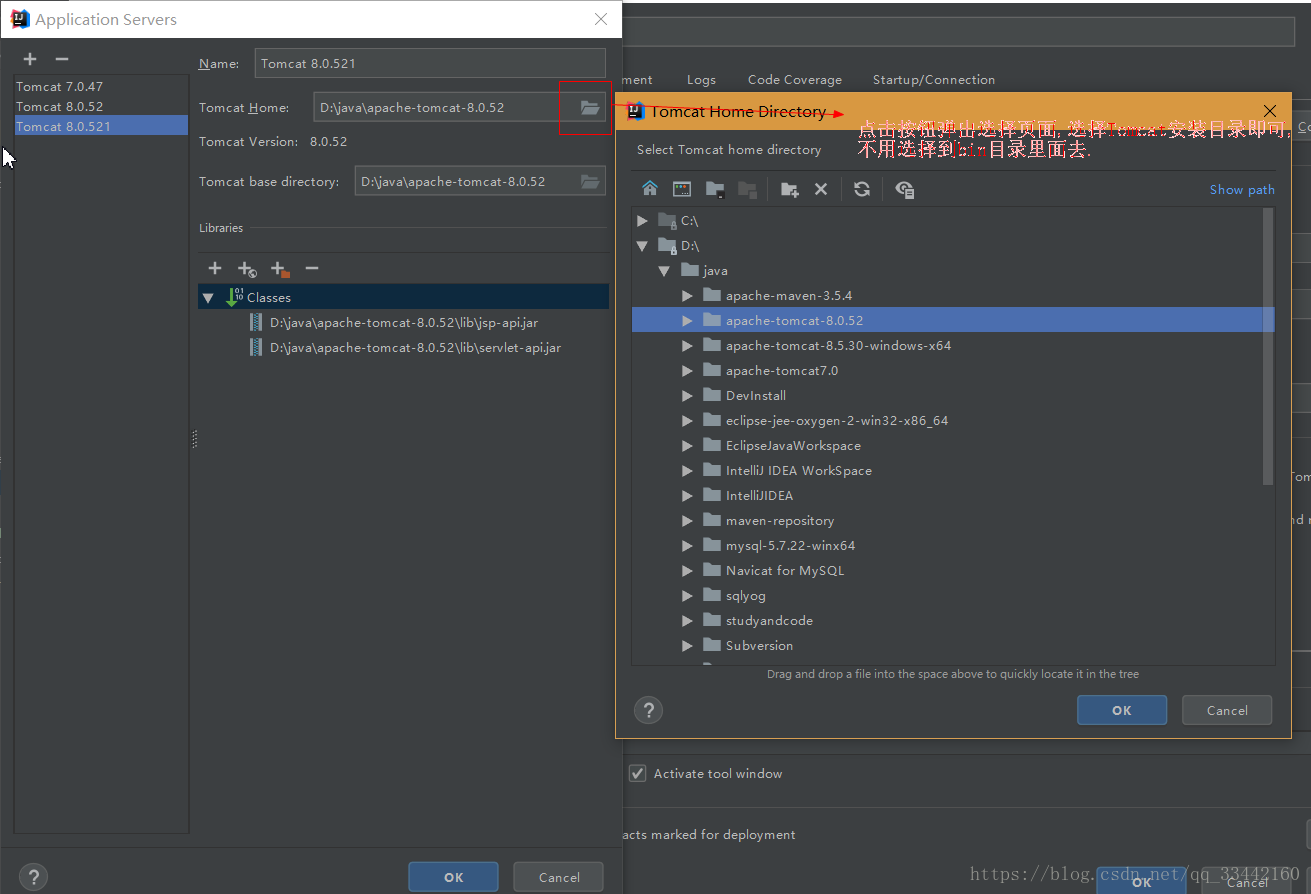Click Cancel in Tomcat Home Directory dialog
The height and width of the screenshot is (894, 1311).
[1227, 710]
